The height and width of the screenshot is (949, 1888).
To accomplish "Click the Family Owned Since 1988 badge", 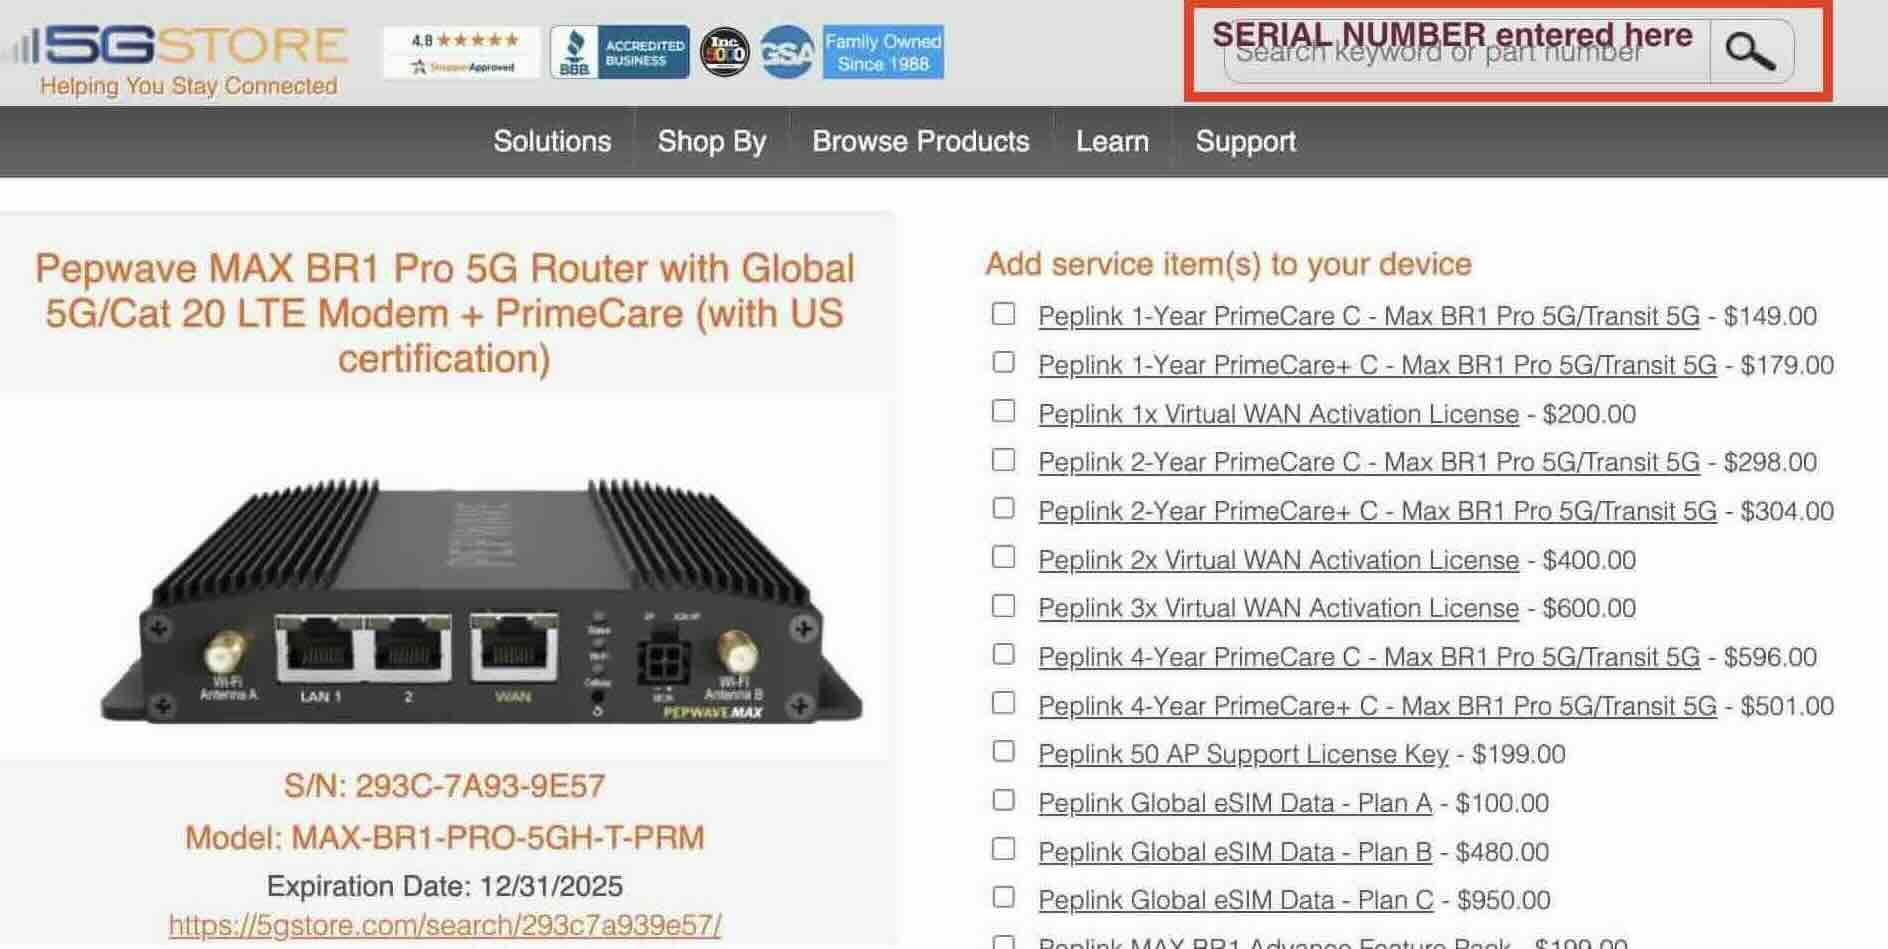I will point(883,52).
